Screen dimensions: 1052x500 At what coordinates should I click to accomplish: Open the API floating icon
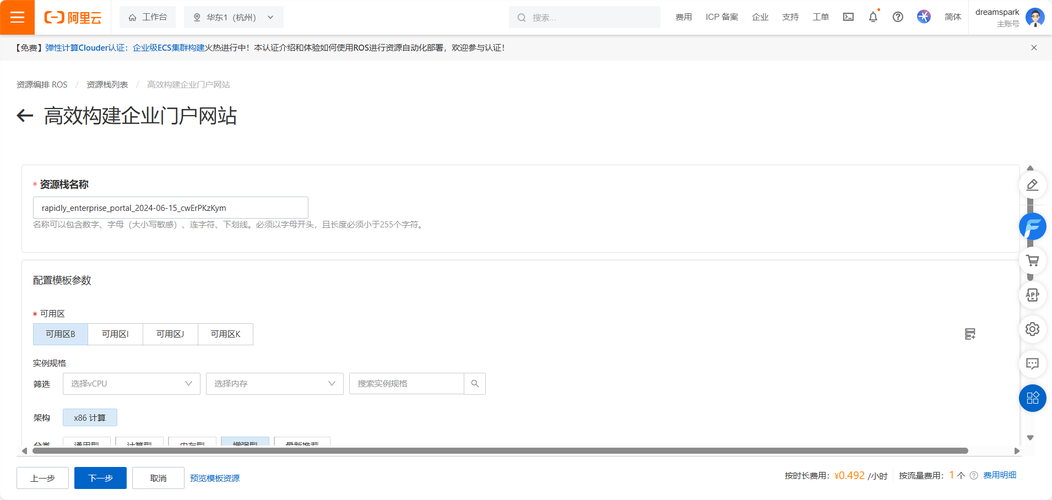click(x=1033, y=294)
